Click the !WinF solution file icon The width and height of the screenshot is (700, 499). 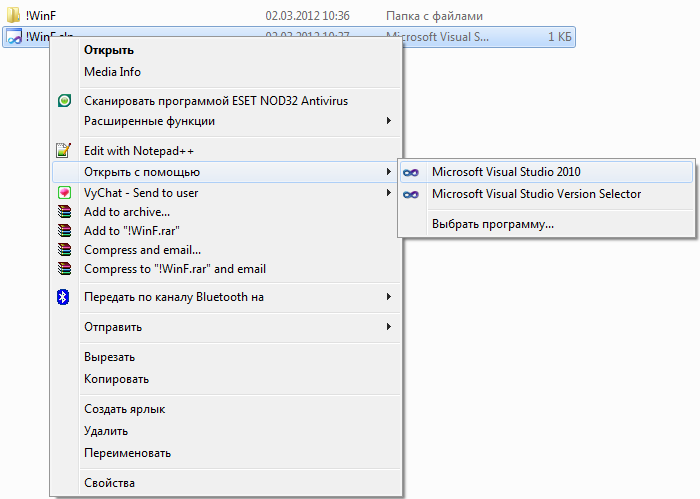(14, 37)
